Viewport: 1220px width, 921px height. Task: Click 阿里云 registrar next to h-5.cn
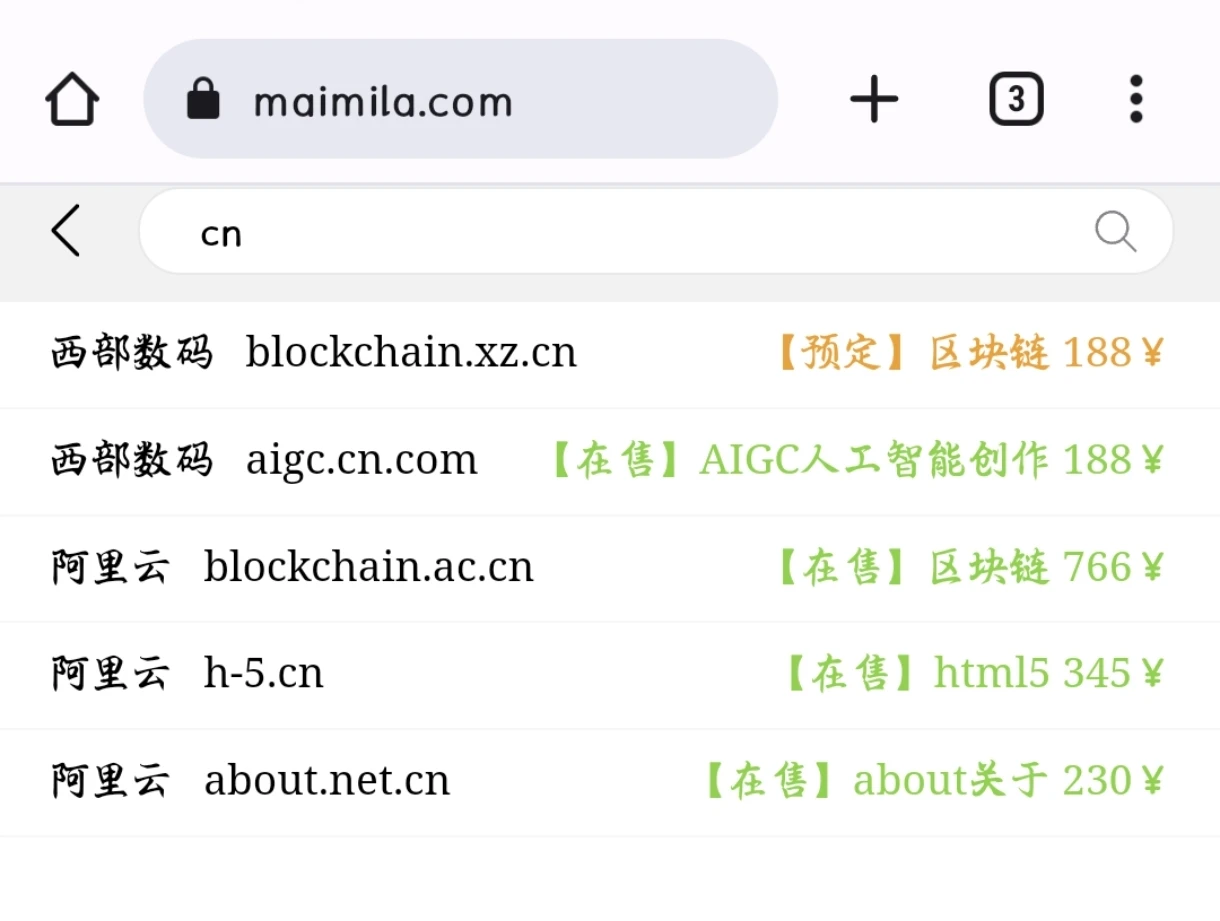click(110, 674)
